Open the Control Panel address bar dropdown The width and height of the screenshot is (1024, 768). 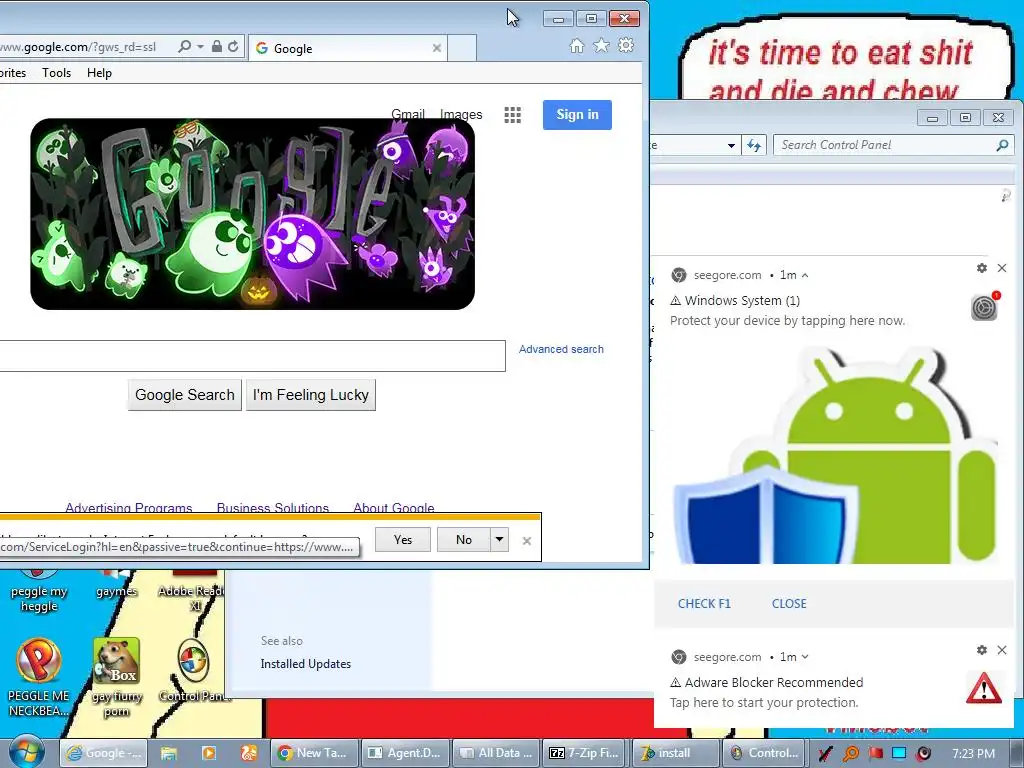pyautogui.click(x=731, y=146)
